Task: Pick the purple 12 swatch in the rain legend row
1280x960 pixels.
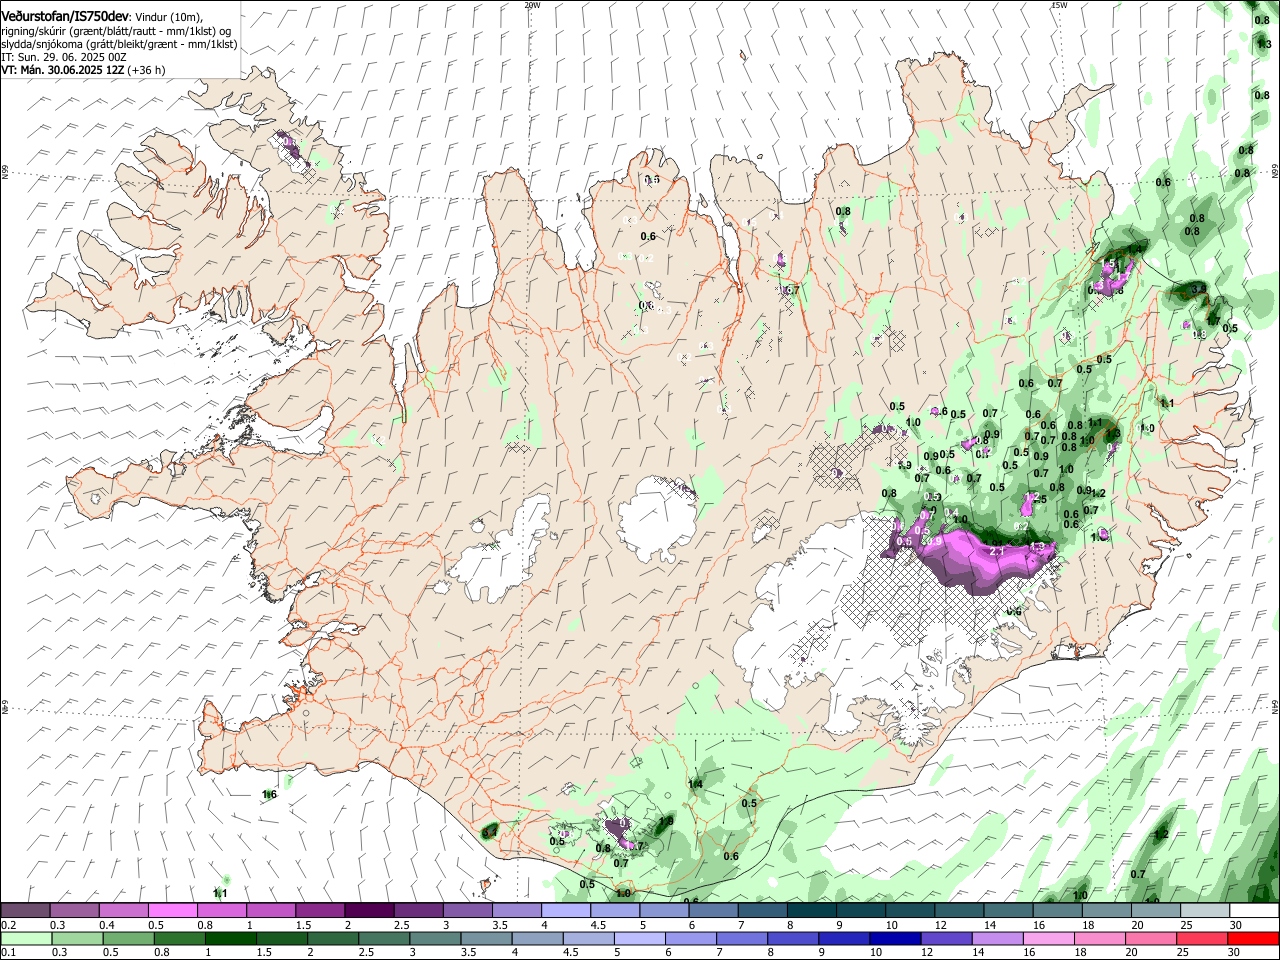Action: coord(945,938)
